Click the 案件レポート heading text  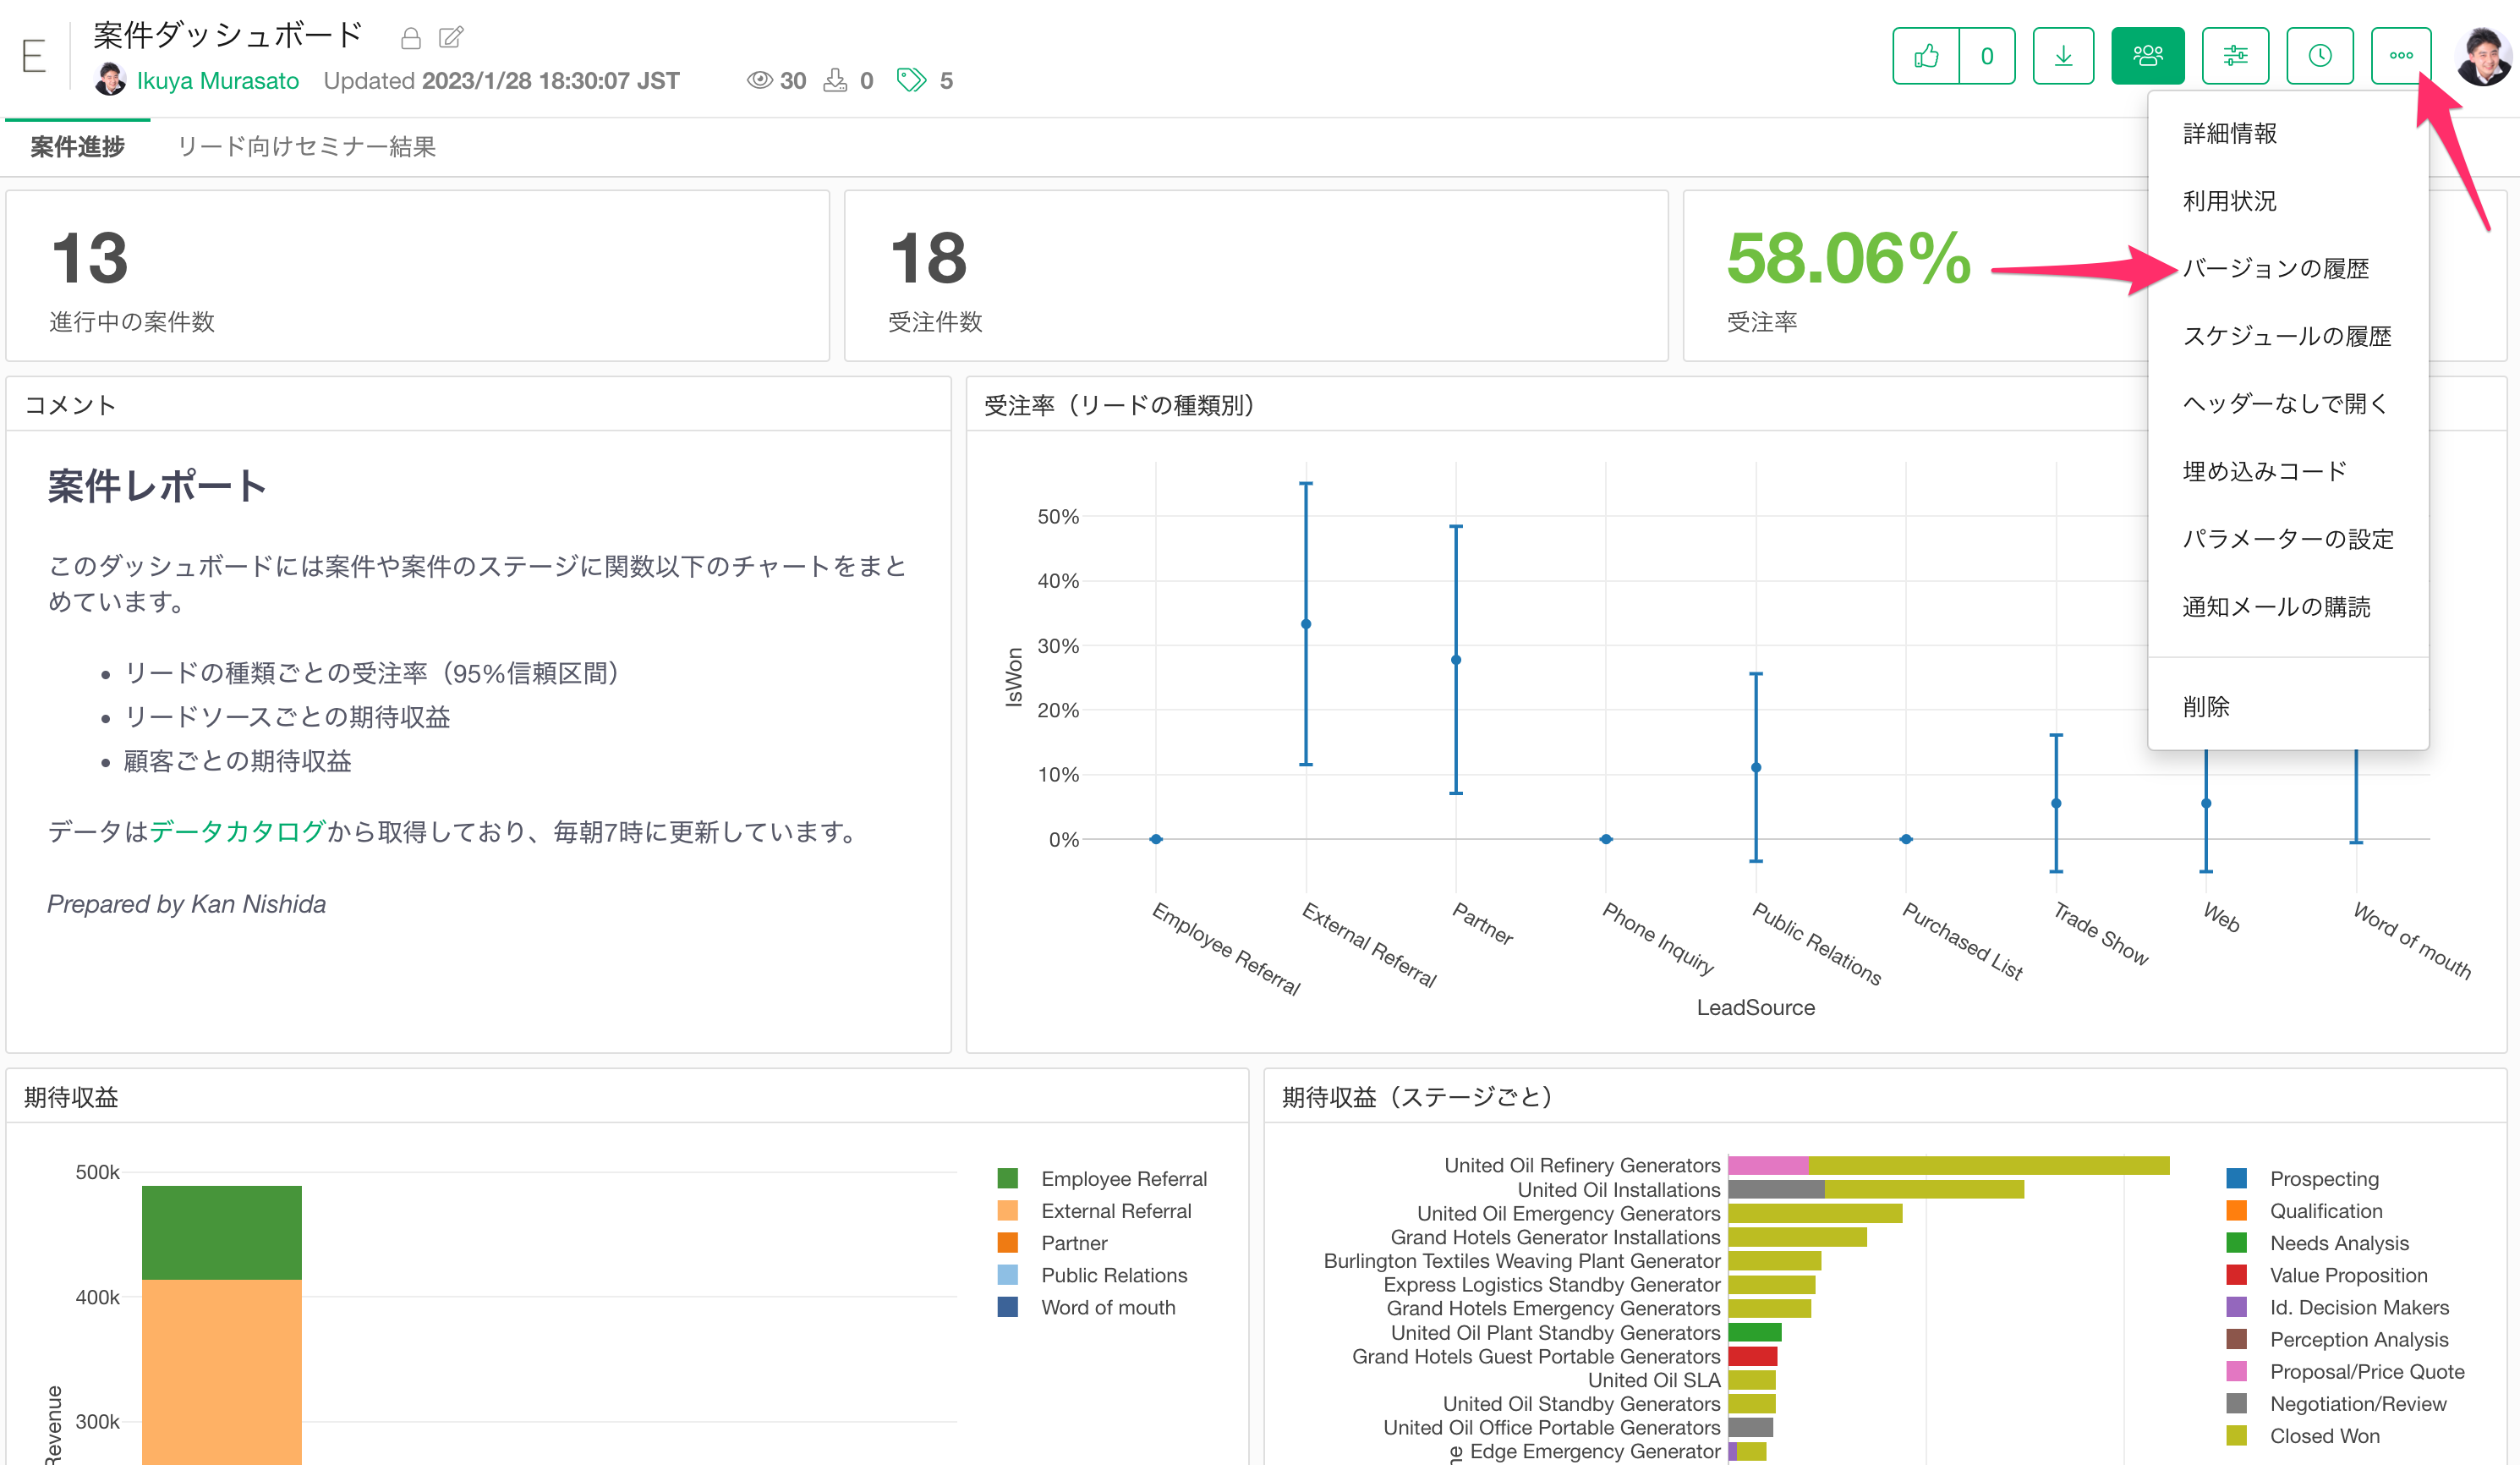[x=157, y=487]
